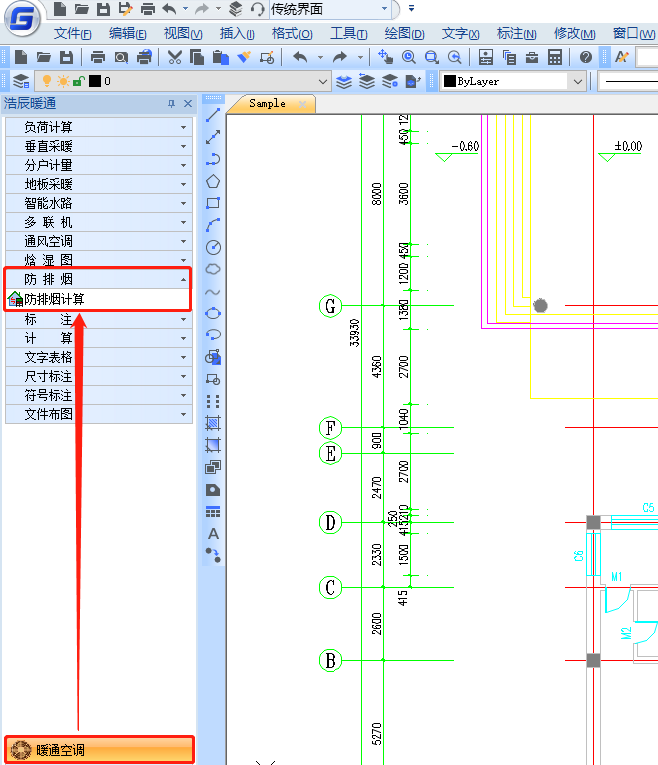This screenshot has width=658, height=765.
Task: Click the Insert Block icon
Action: tap(213, 357)
